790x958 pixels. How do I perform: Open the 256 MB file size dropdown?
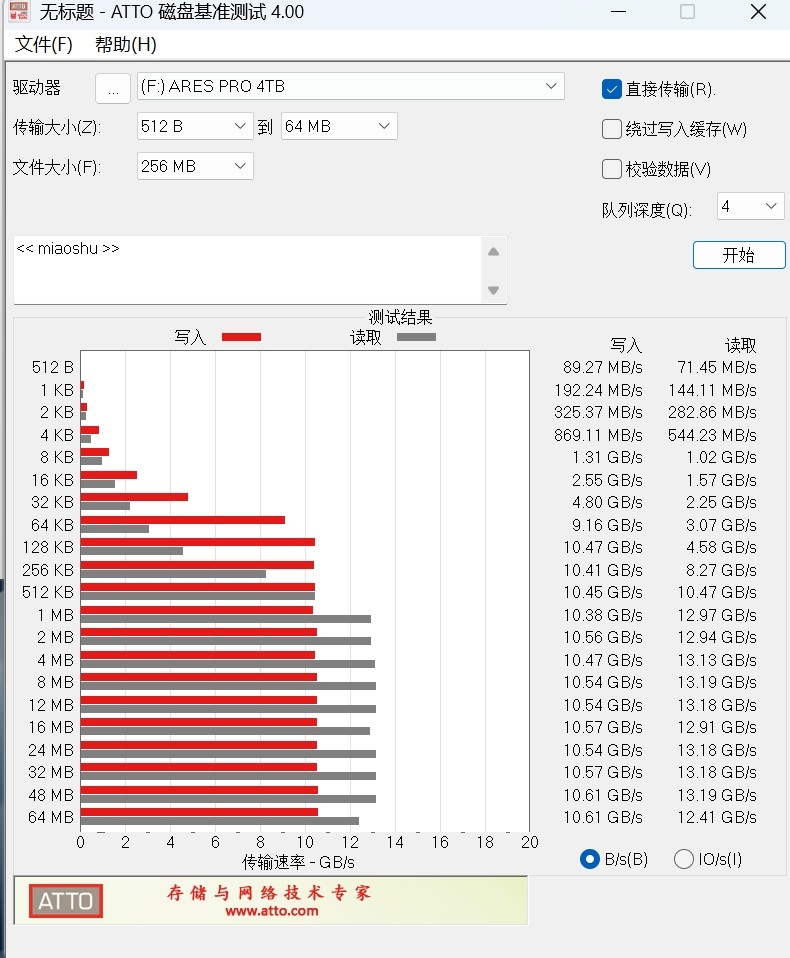click(195, 166)
